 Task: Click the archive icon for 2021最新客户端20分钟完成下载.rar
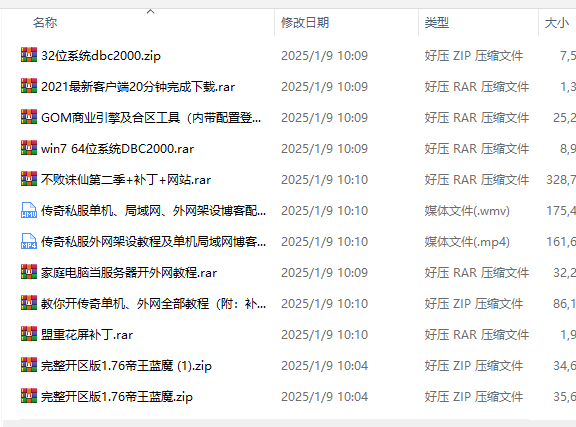29,86
